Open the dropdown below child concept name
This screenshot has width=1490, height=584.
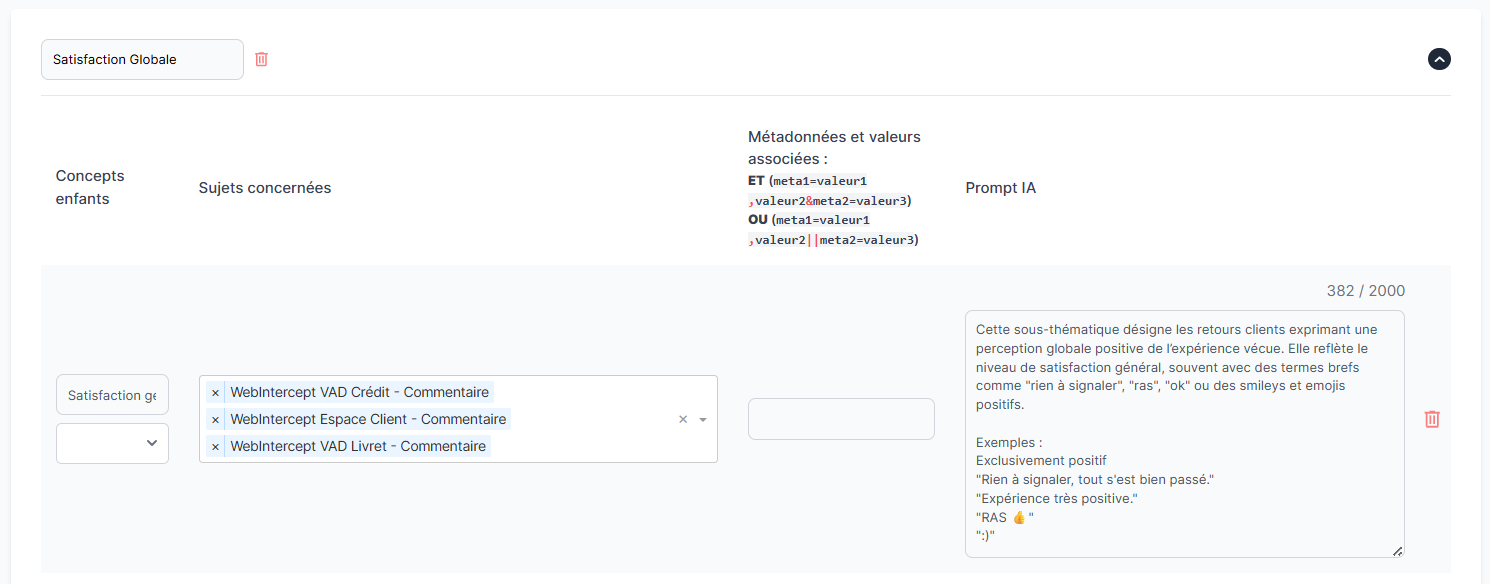click(112, 443)
